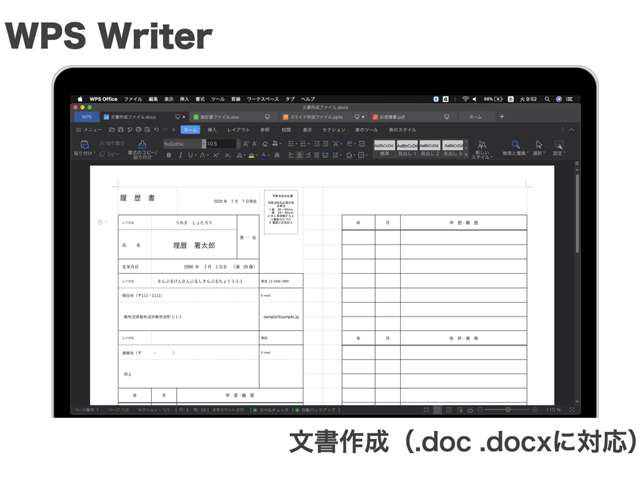Click the borders icon in paragraph group
This screenshot has width=640, height=480.
pos(361,155)
